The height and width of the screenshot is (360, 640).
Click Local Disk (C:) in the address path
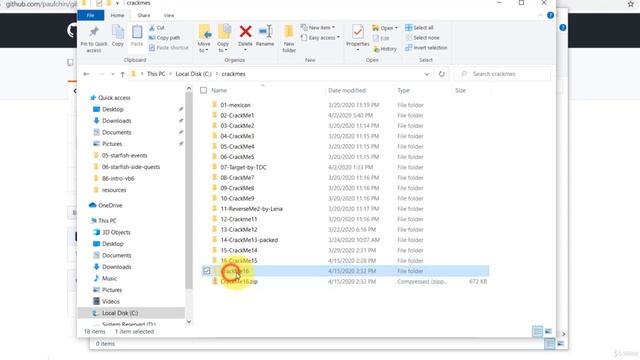[193, 74]
